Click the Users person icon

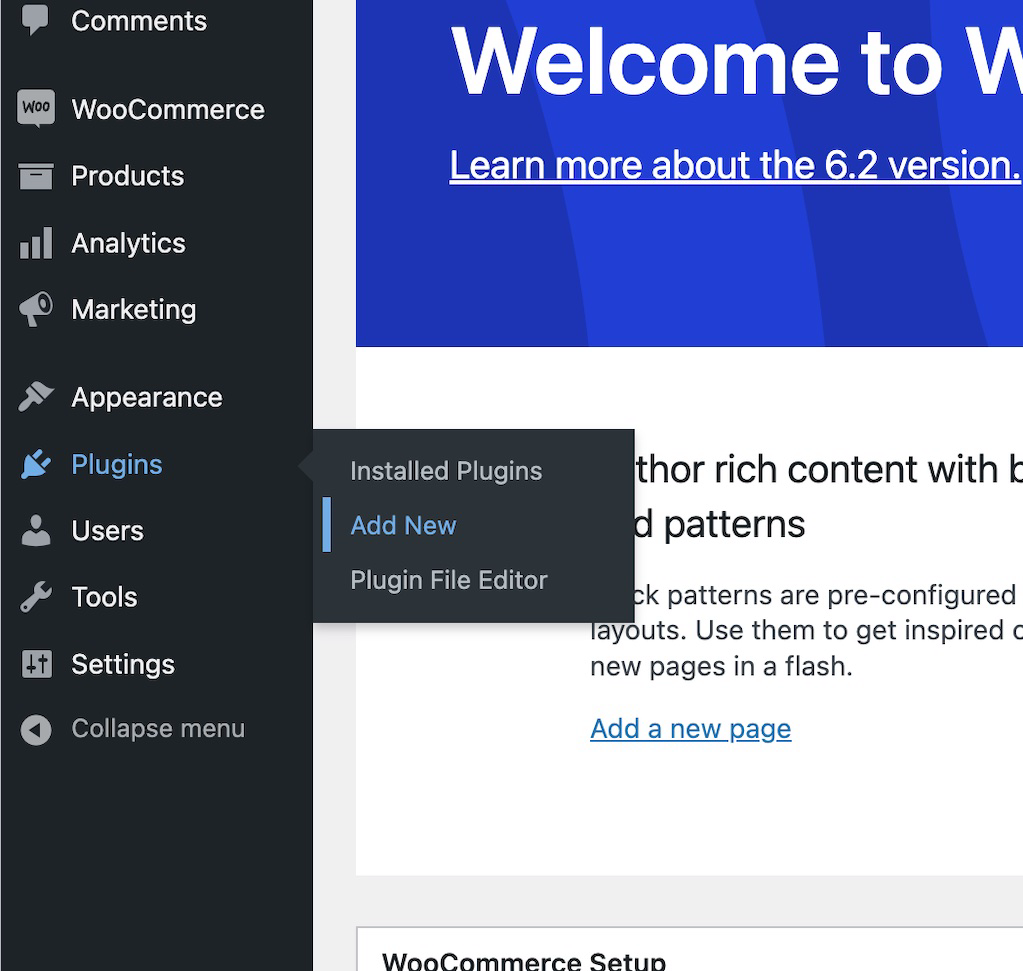36,531
